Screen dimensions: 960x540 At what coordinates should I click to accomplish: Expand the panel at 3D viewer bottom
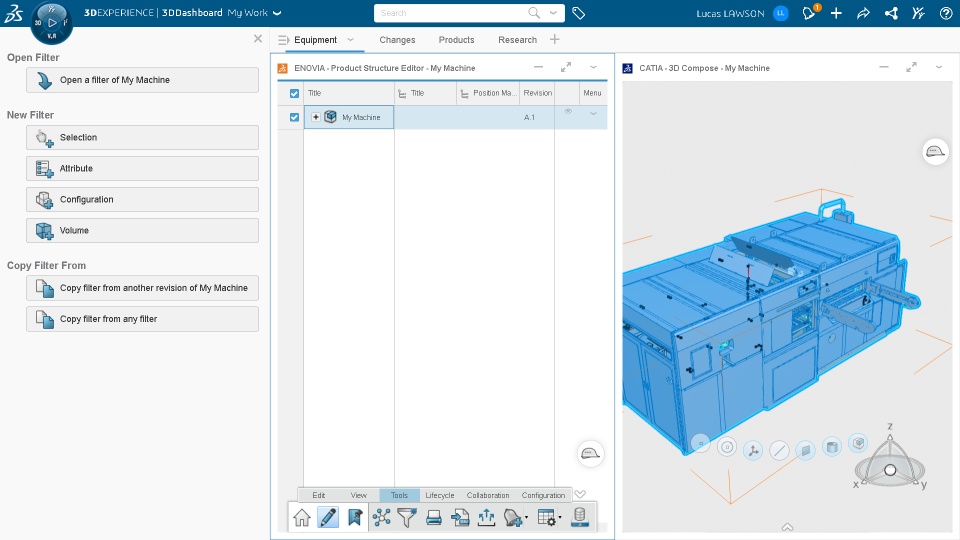pos(787,527)
